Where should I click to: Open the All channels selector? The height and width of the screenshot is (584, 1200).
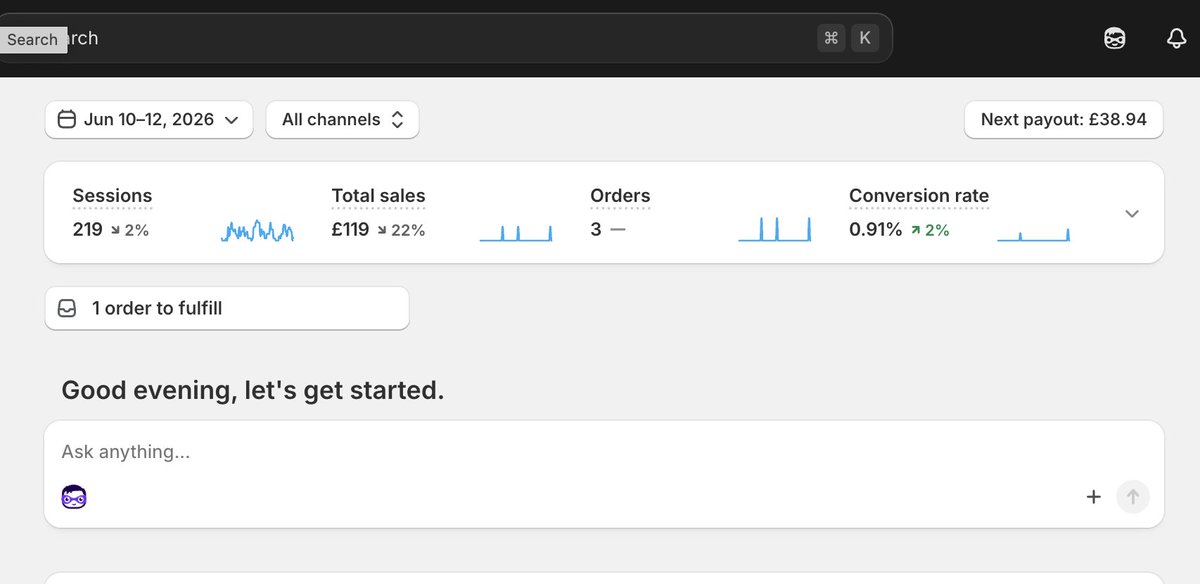tap(342, 120)
